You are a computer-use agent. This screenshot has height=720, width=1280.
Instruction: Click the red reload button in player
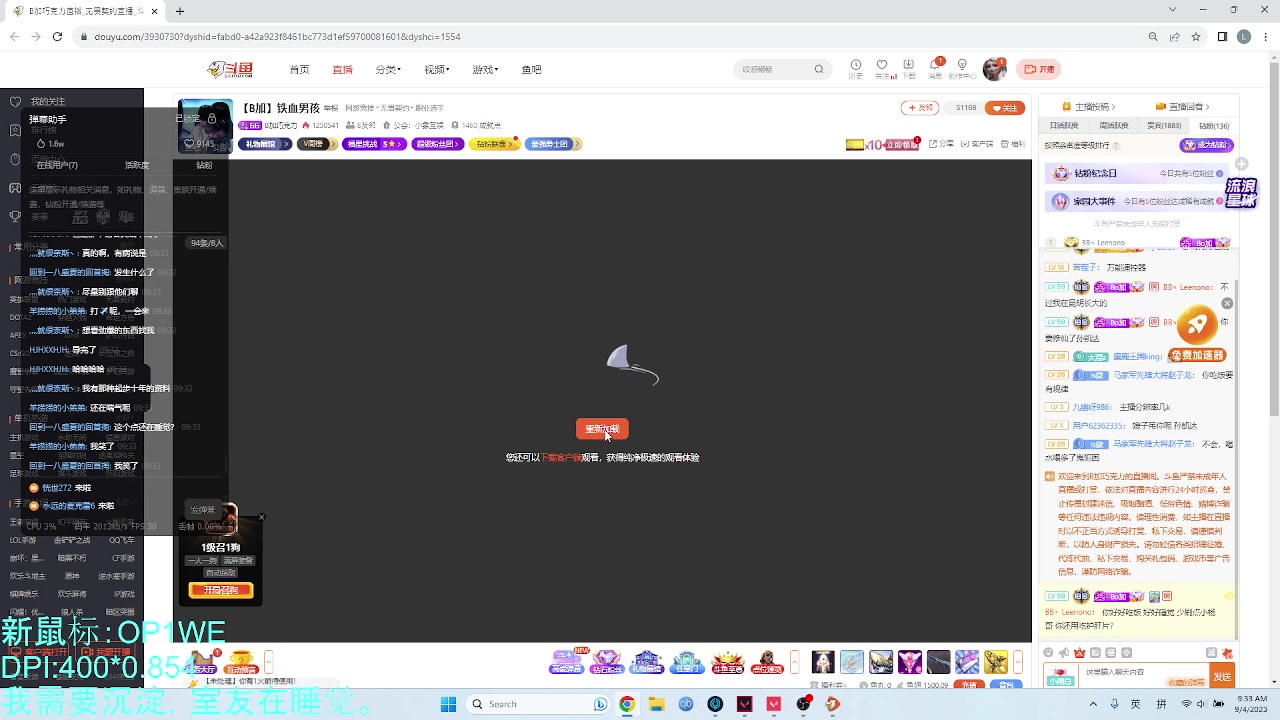pyautogui.click(x=602, y=429)
